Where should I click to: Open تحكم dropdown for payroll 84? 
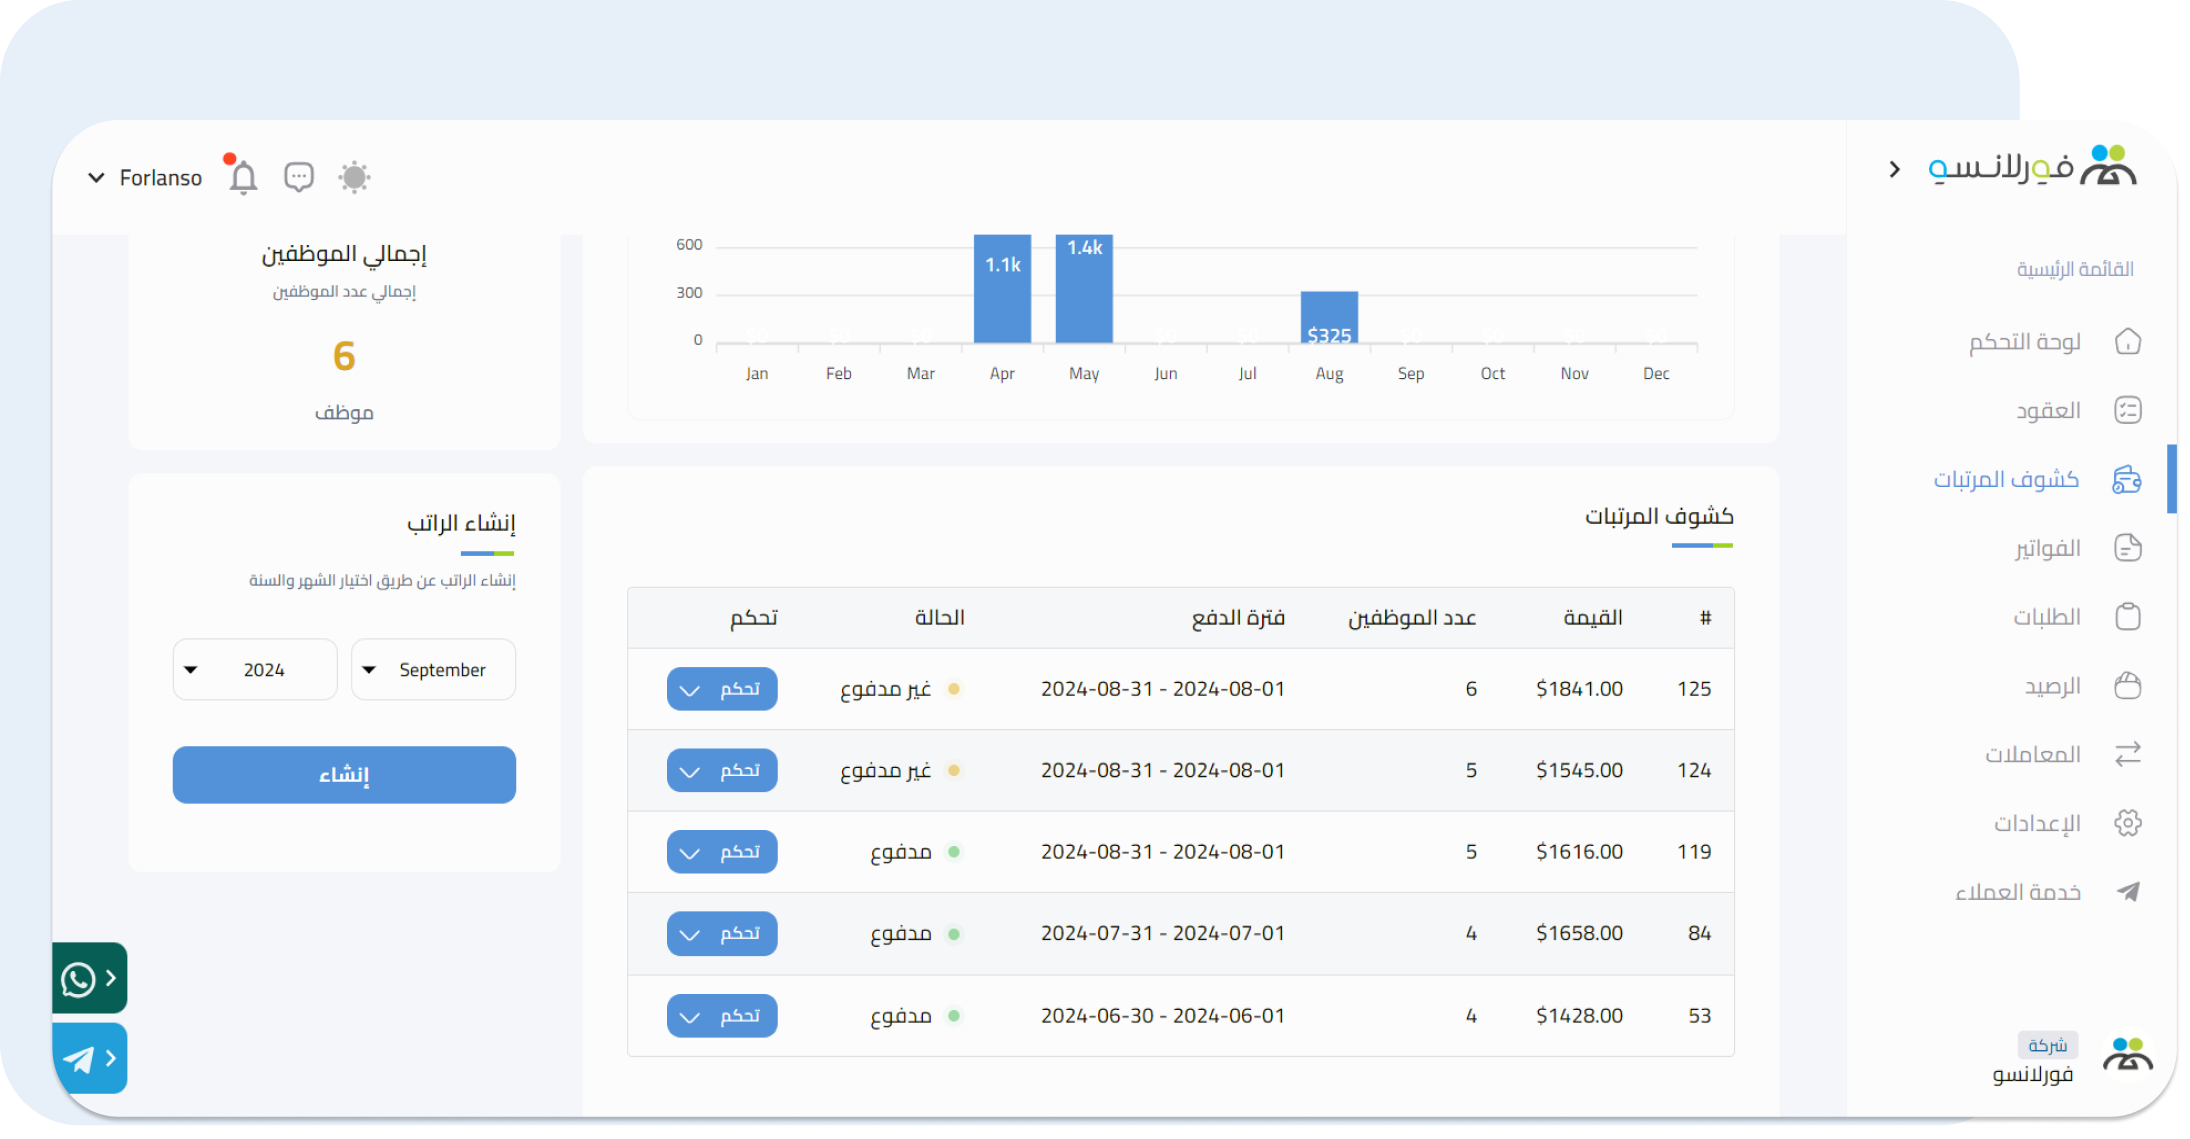[x=722, y=934]
